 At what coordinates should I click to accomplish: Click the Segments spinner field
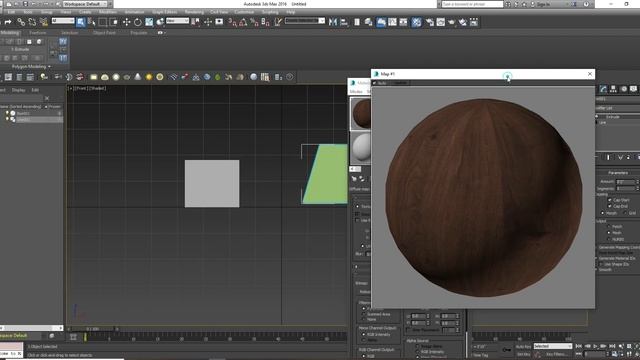[x=625, y=189]
